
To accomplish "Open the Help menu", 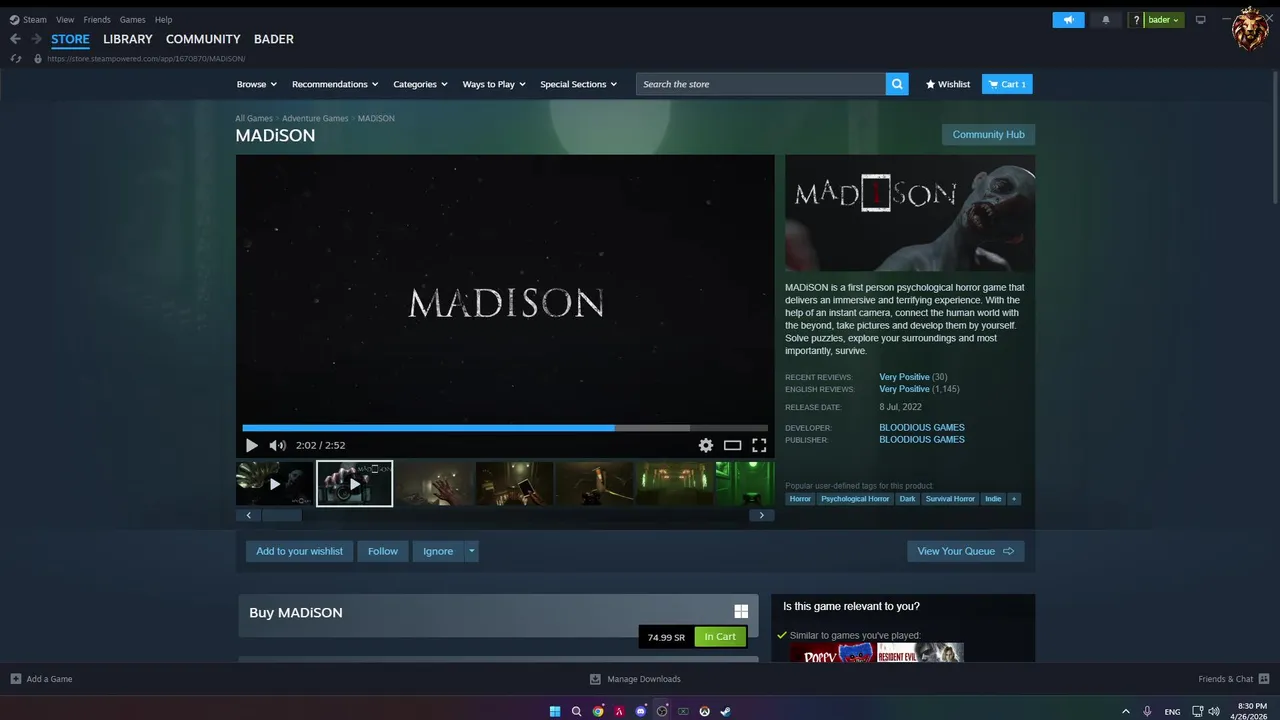I will point(163,19).
